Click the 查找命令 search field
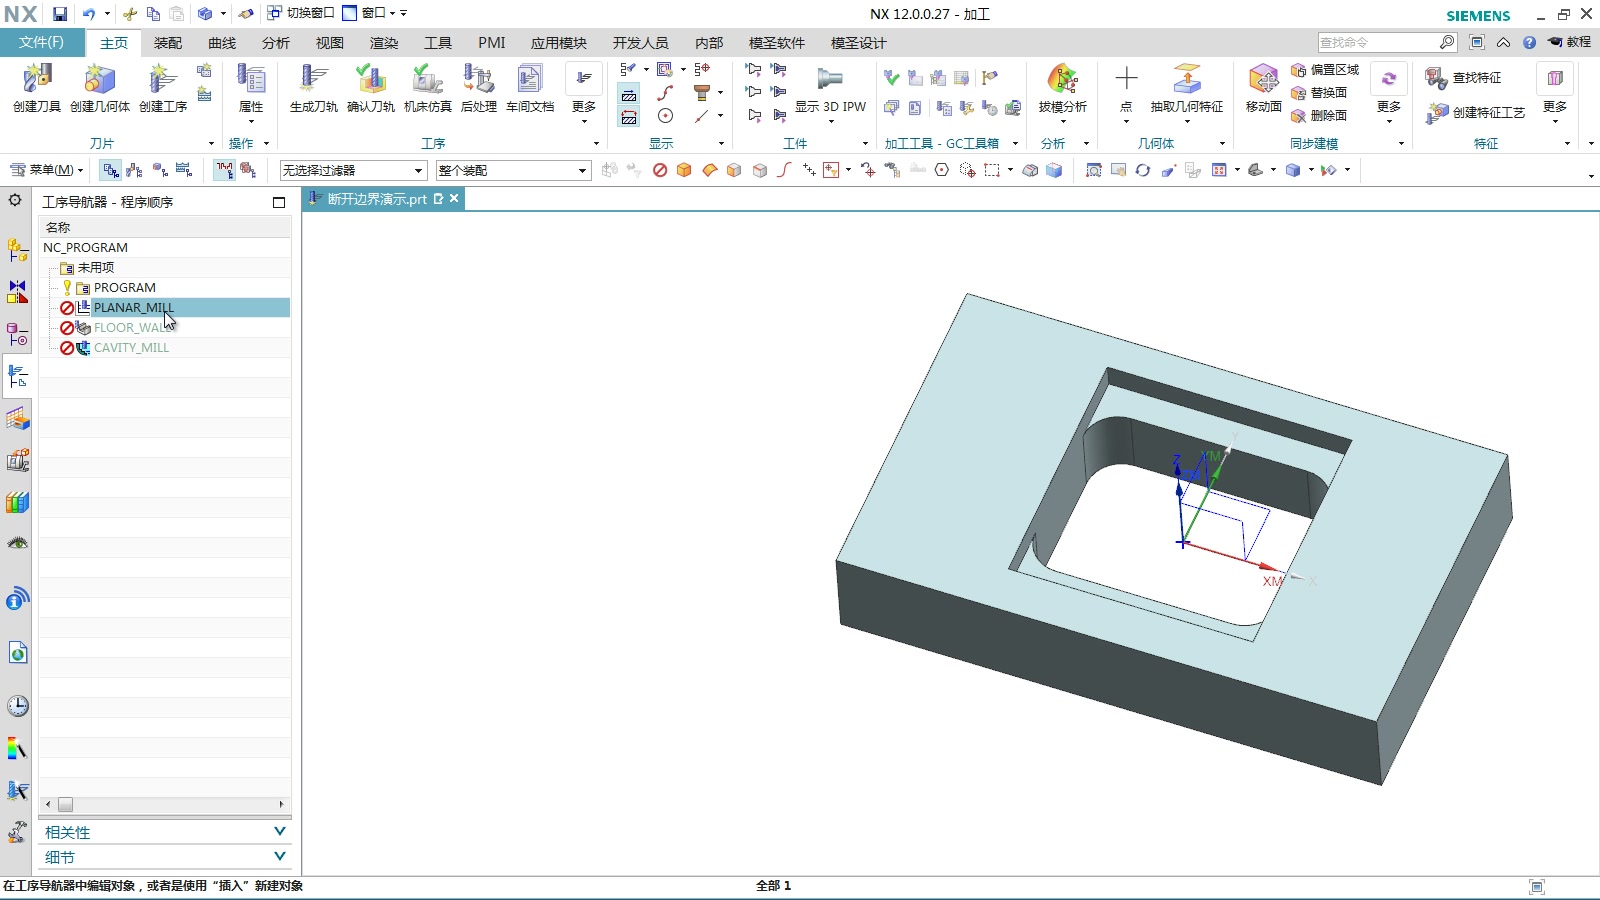Image resolution: width=1600 pixels, height=900 pixels. point(1378,42)
